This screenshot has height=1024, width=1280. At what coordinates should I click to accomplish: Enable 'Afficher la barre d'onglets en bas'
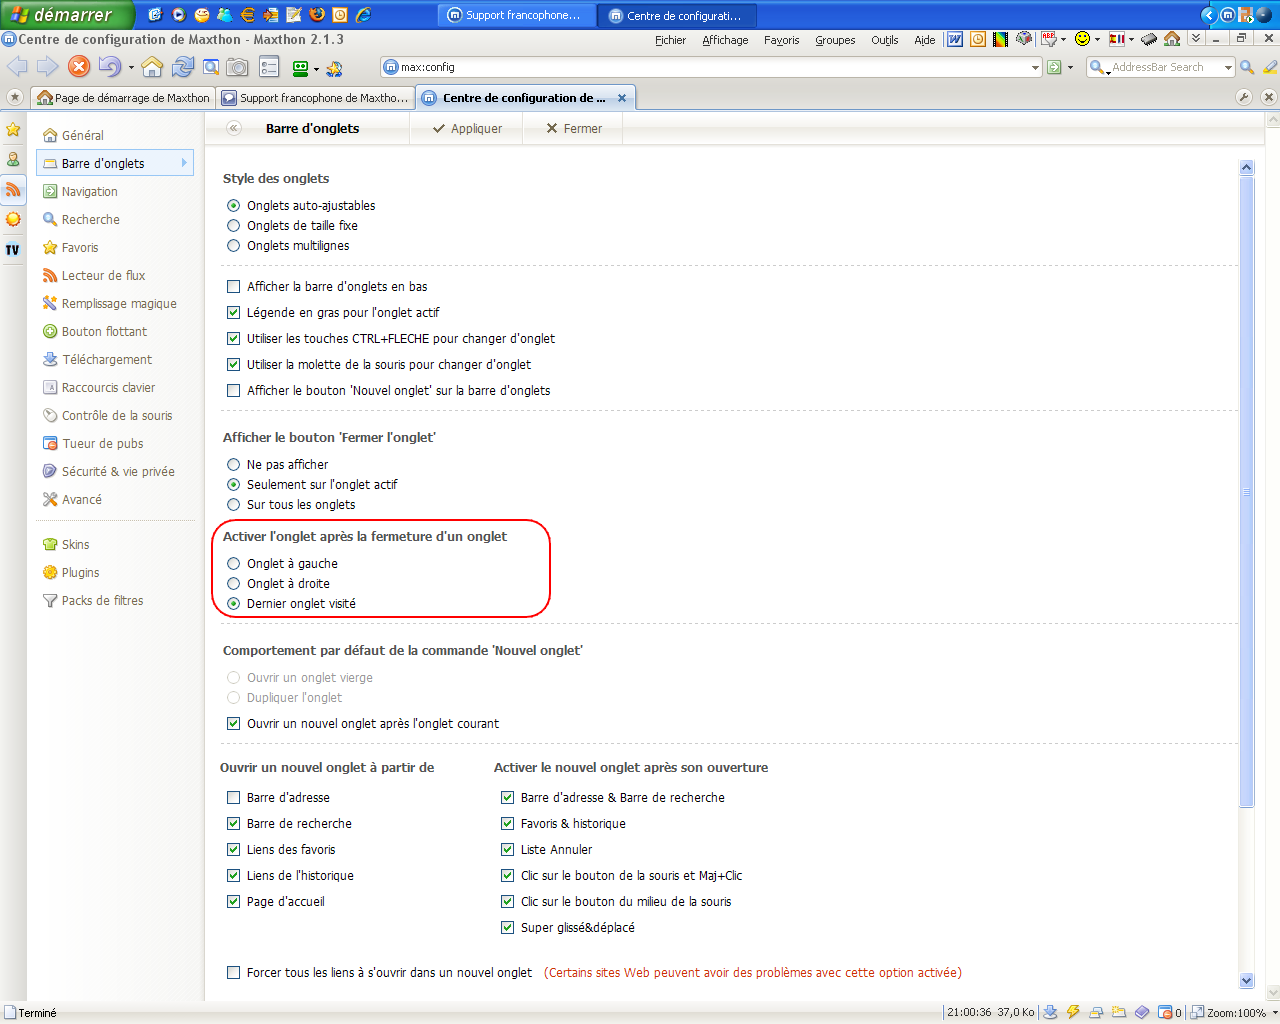point(234,287)
